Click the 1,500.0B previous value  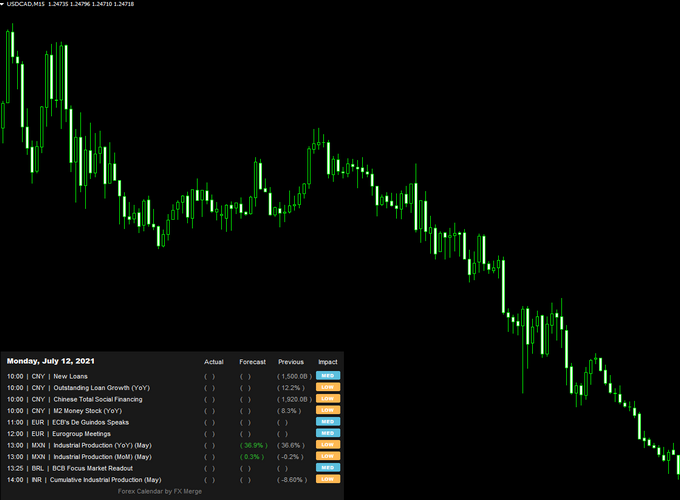(294, 376)
